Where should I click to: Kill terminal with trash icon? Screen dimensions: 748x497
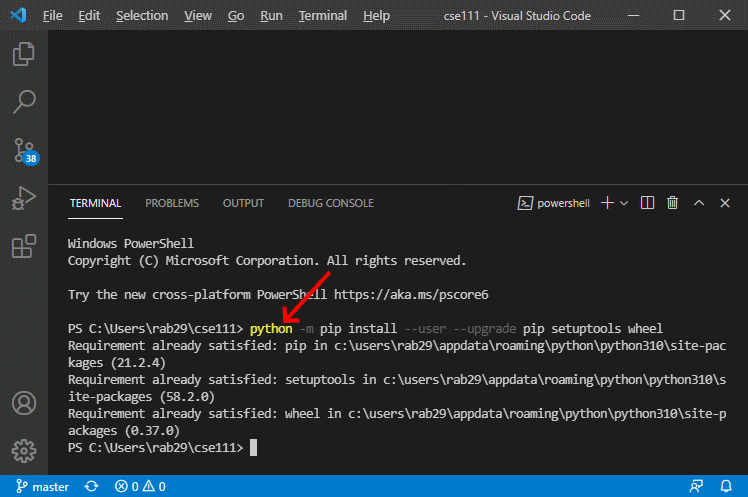pos(673,203)
